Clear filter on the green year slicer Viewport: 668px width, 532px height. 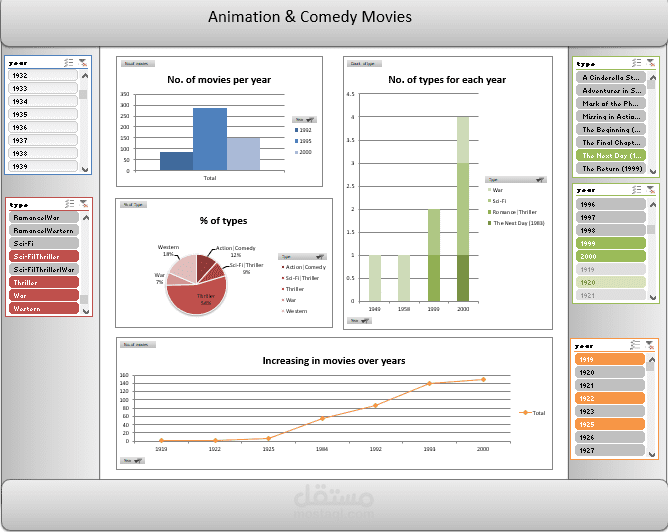point(651,190)
